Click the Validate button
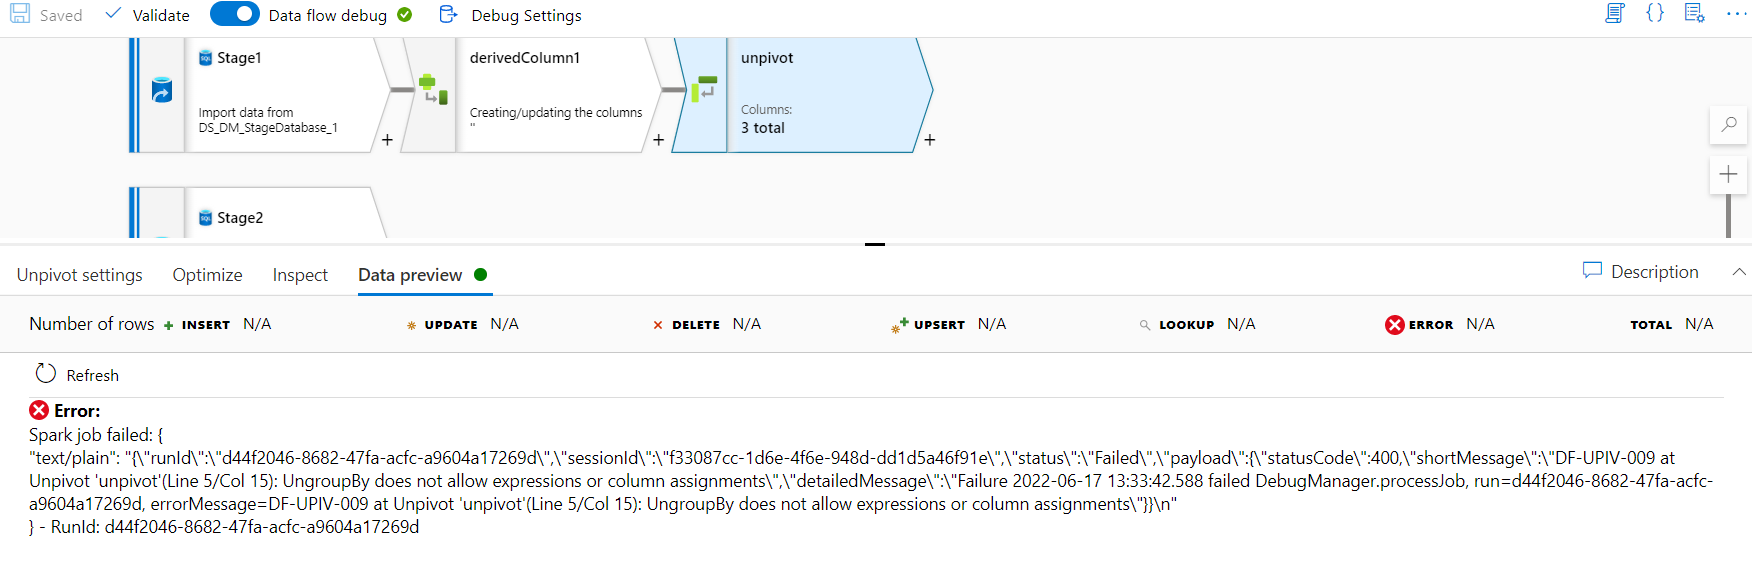This screenshot has width=1752, height=582. click(148, 15)
